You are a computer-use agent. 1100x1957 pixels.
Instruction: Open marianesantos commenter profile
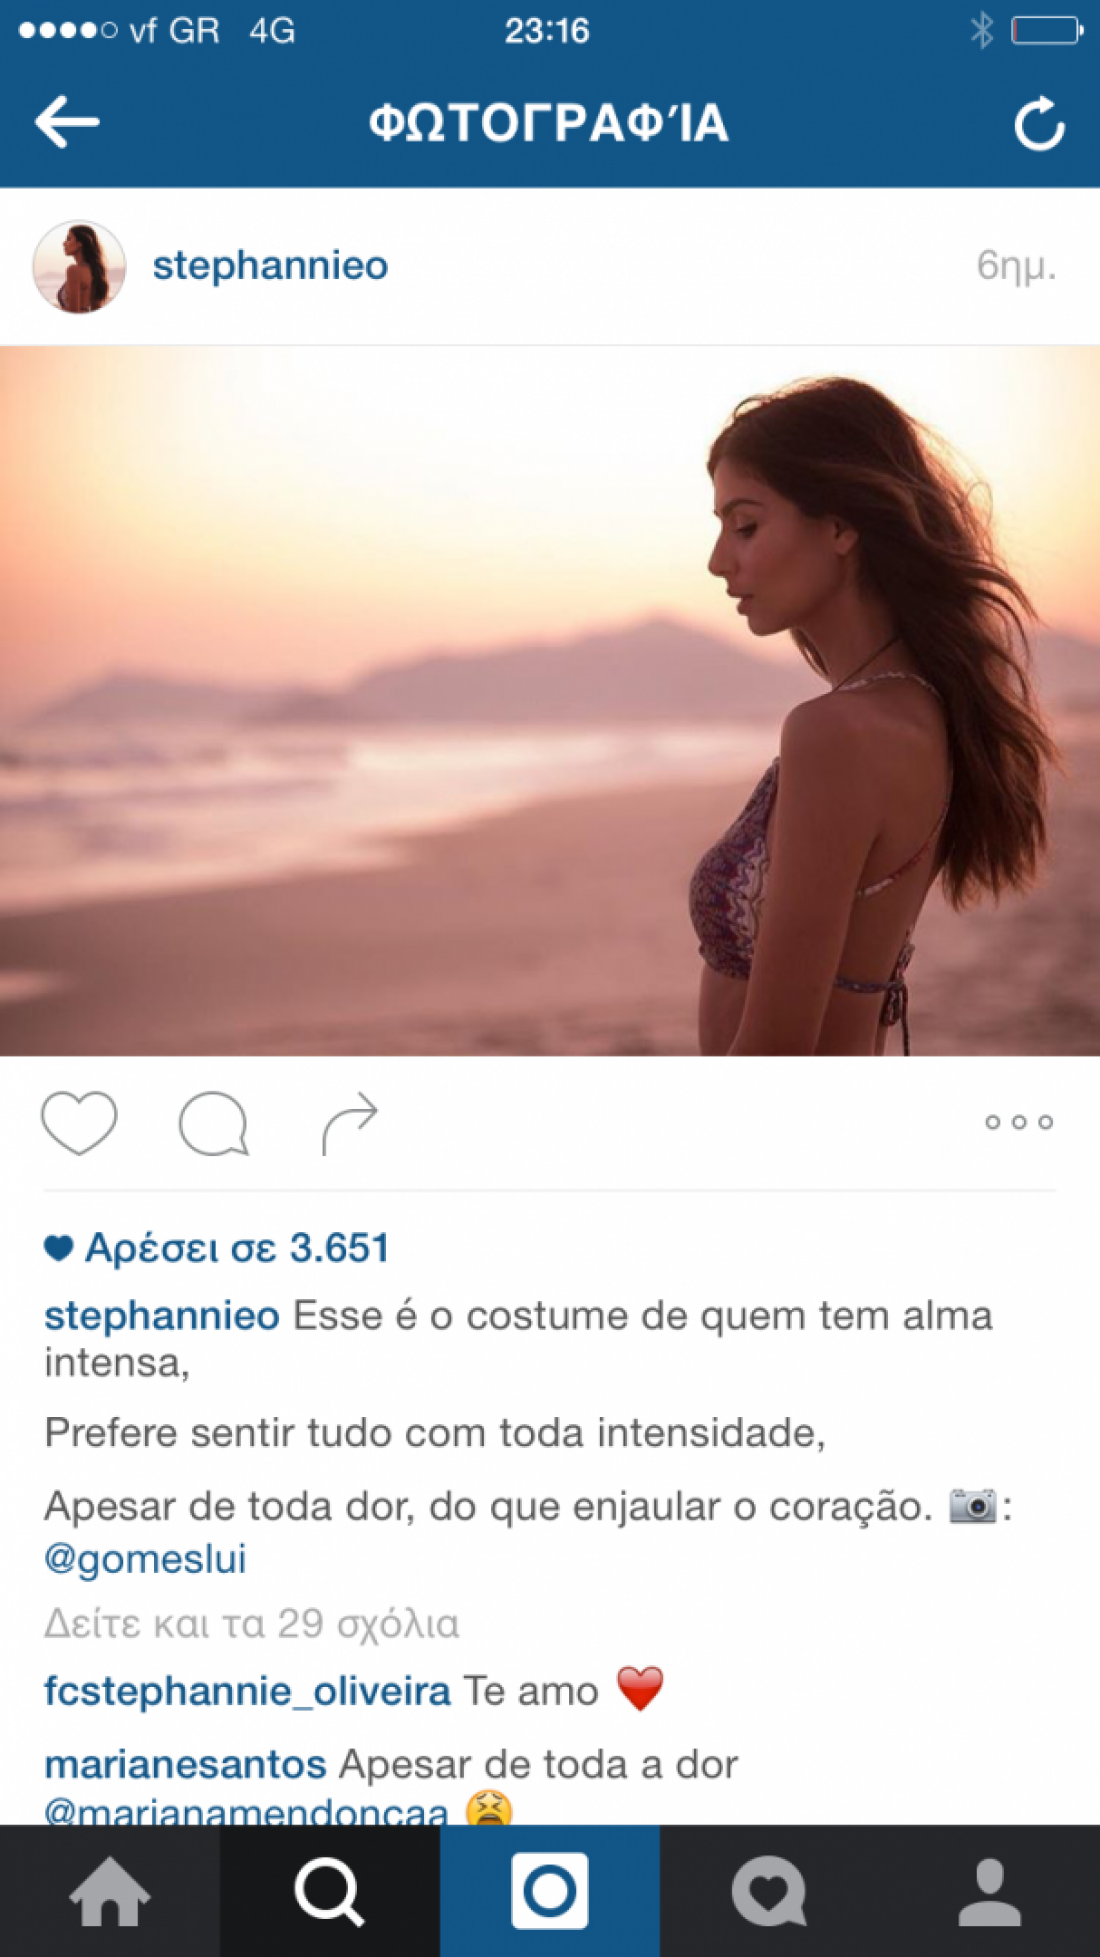[x=185, y=1764]
